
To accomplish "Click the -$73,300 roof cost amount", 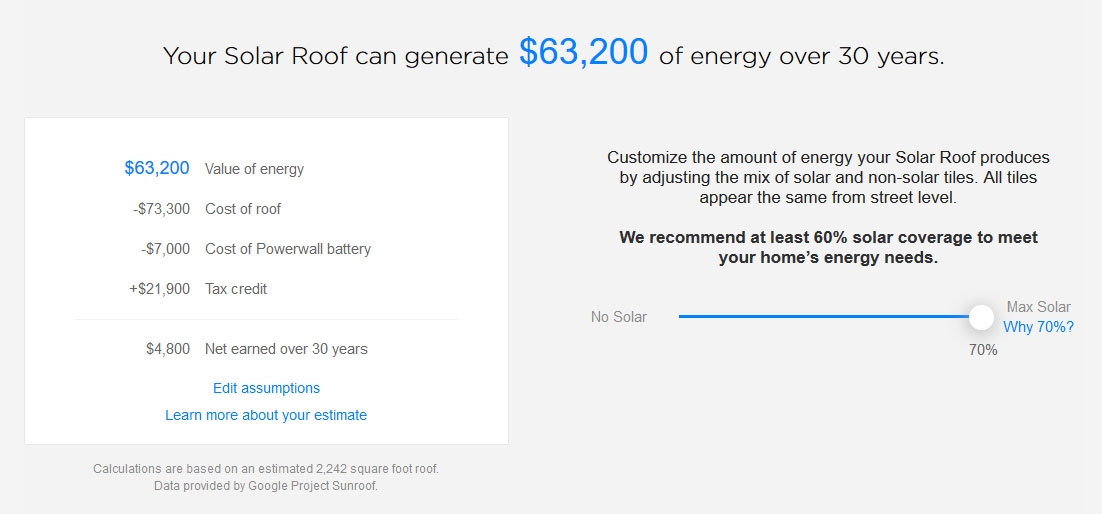I will pyautogui.click(x=161, y=209).
